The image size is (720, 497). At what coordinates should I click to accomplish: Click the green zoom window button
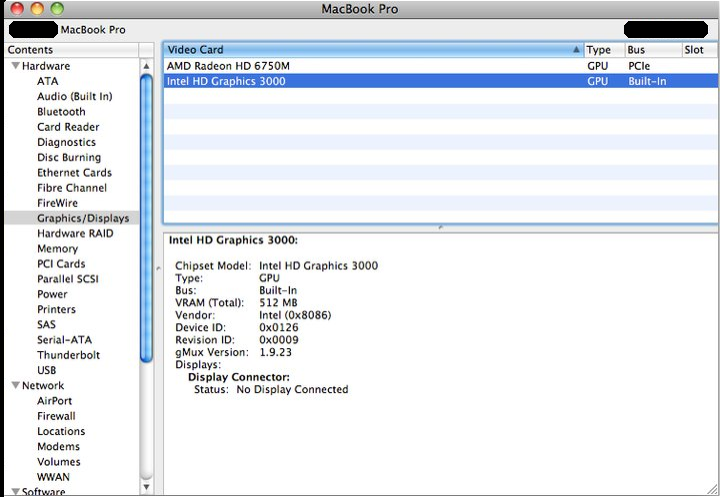point(57,9)
